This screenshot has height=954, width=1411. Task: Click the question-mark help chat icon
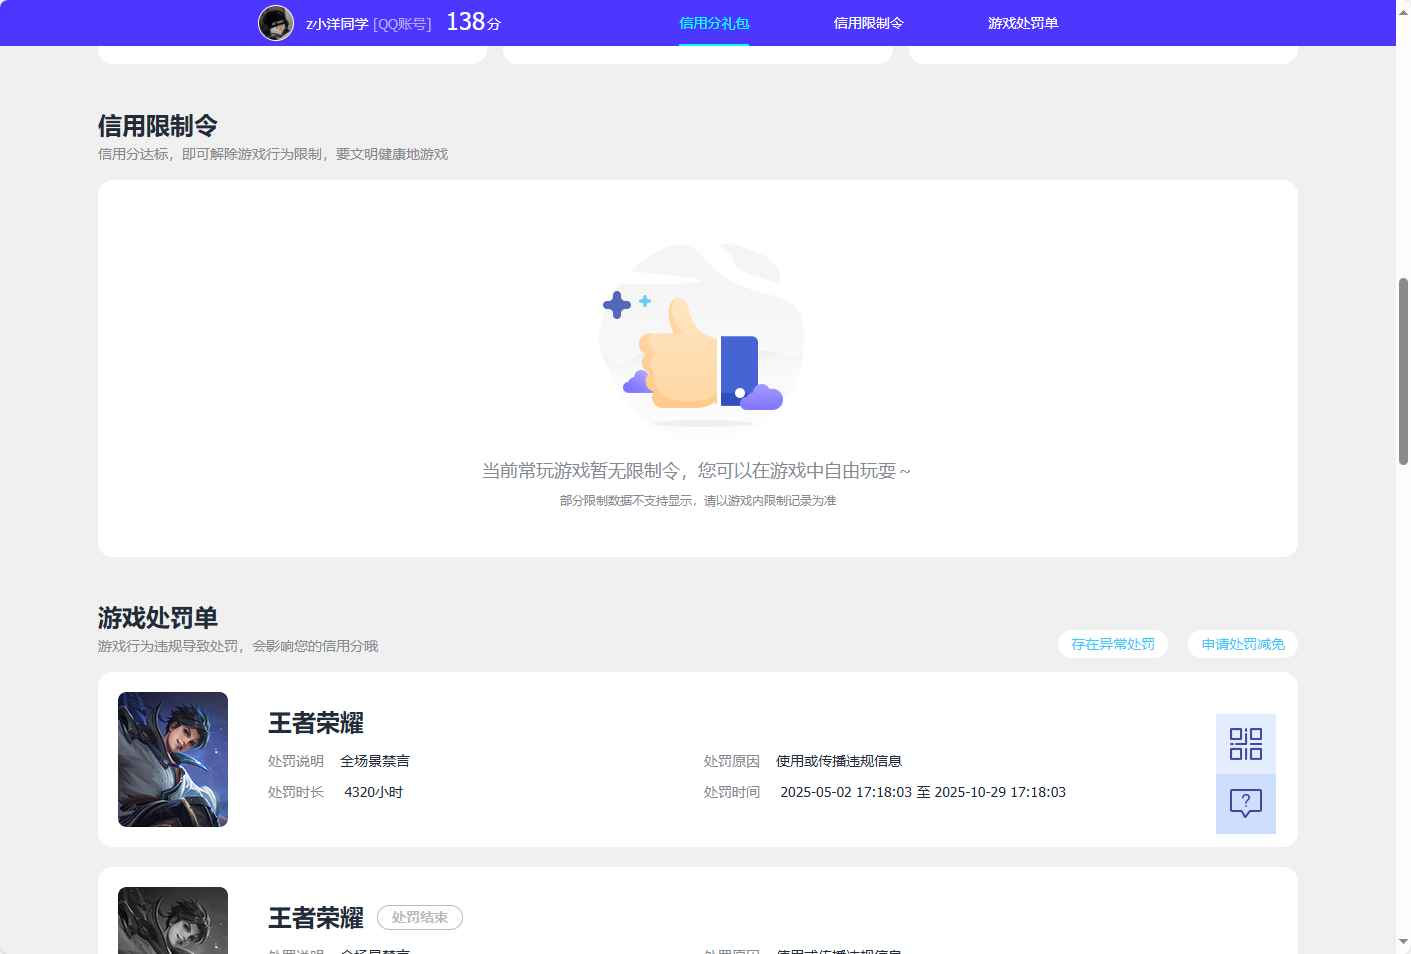1245,803
